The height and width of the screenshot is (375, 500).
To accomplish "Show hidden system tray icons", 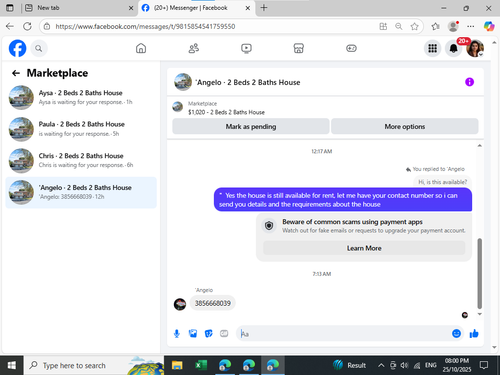I will point(381,365).
